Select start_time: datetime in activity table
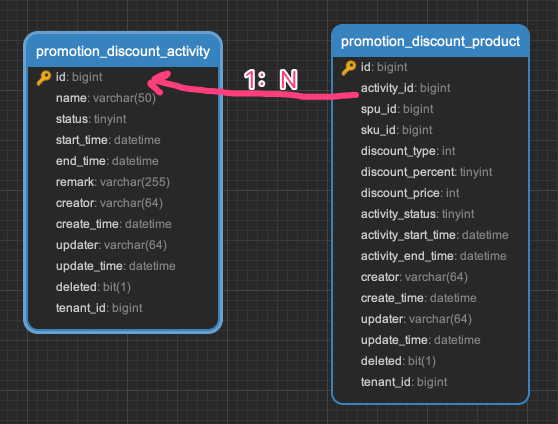Image resolution: width=558 pixels, height=424 pixels. coord(108,140)
